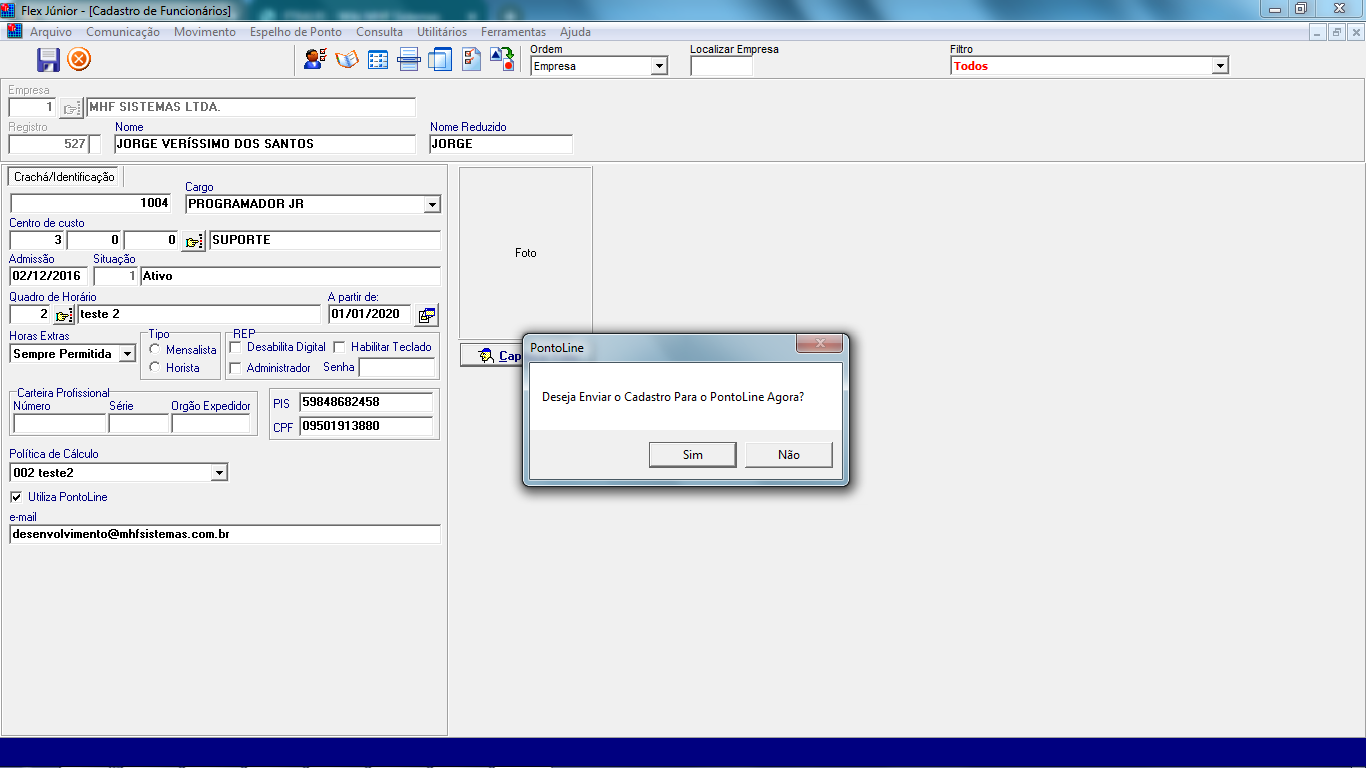Expand the Cargo dropdown
This screenshot has width=1366, height=768.
[432, 204]
